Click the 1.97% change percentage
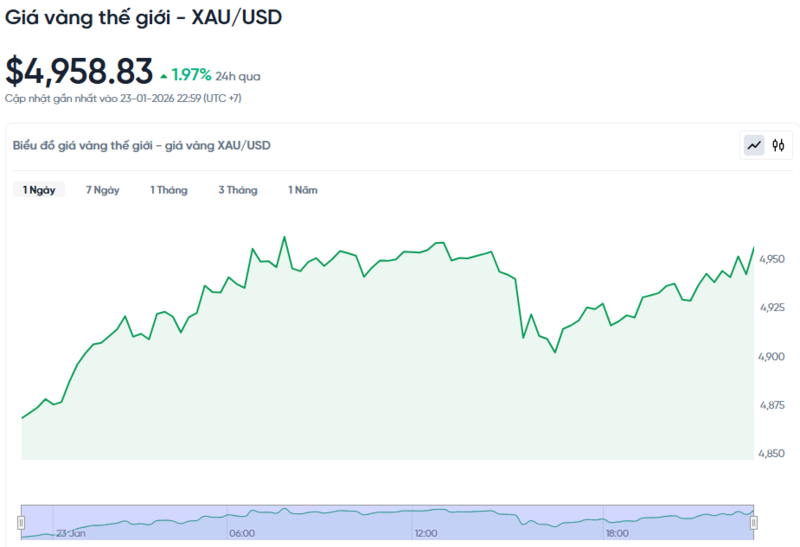Image resolution: width=800 pixels, height=547 pixels. click(191, 75)
